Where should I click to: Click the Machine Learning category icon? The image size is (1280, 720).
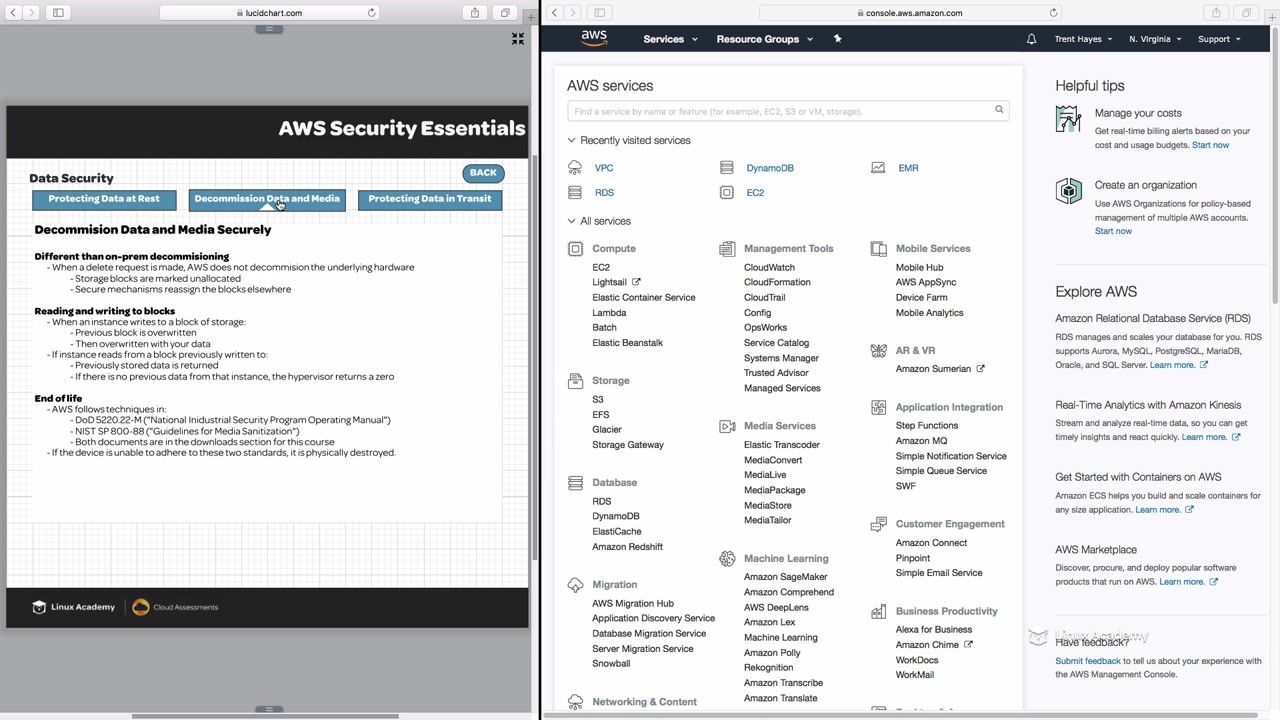coord(727,559)
